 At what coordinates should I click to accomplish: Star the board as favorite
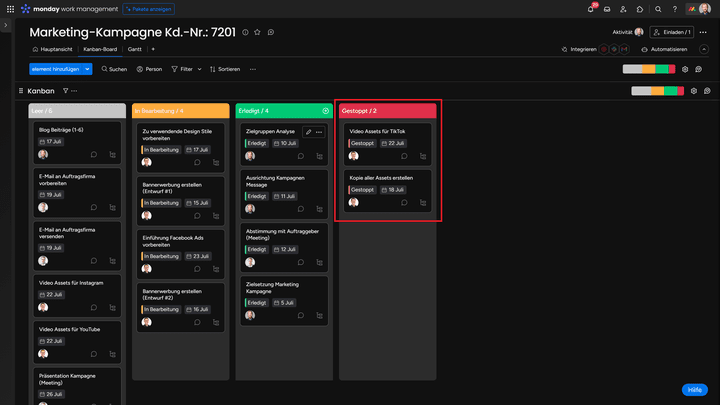click(258, 32)
